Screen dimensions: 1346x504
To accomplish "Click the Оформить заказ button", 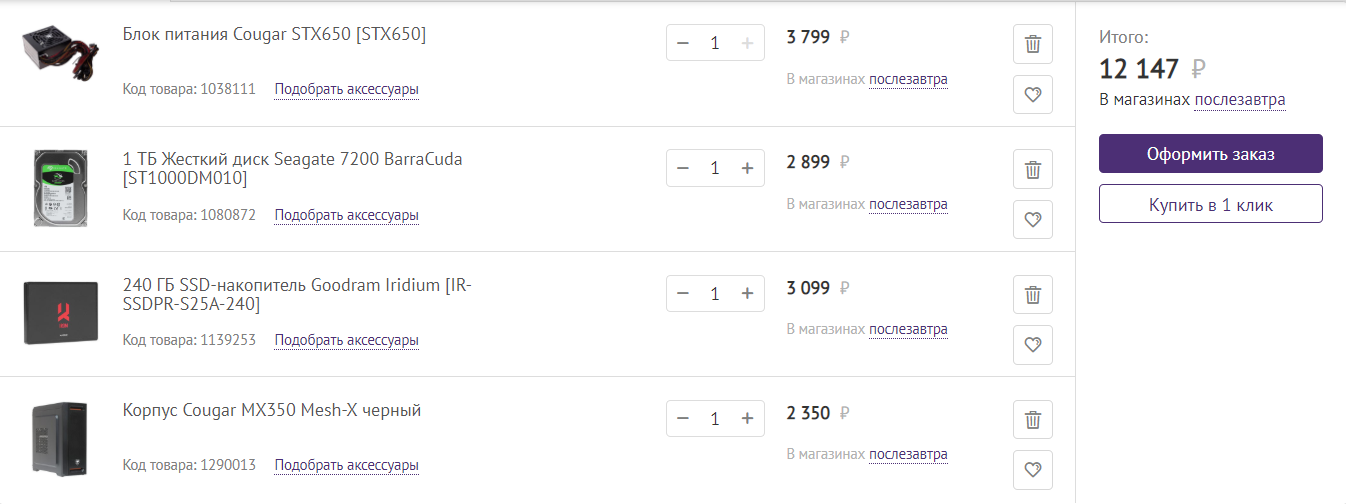I will [1210, 154].
